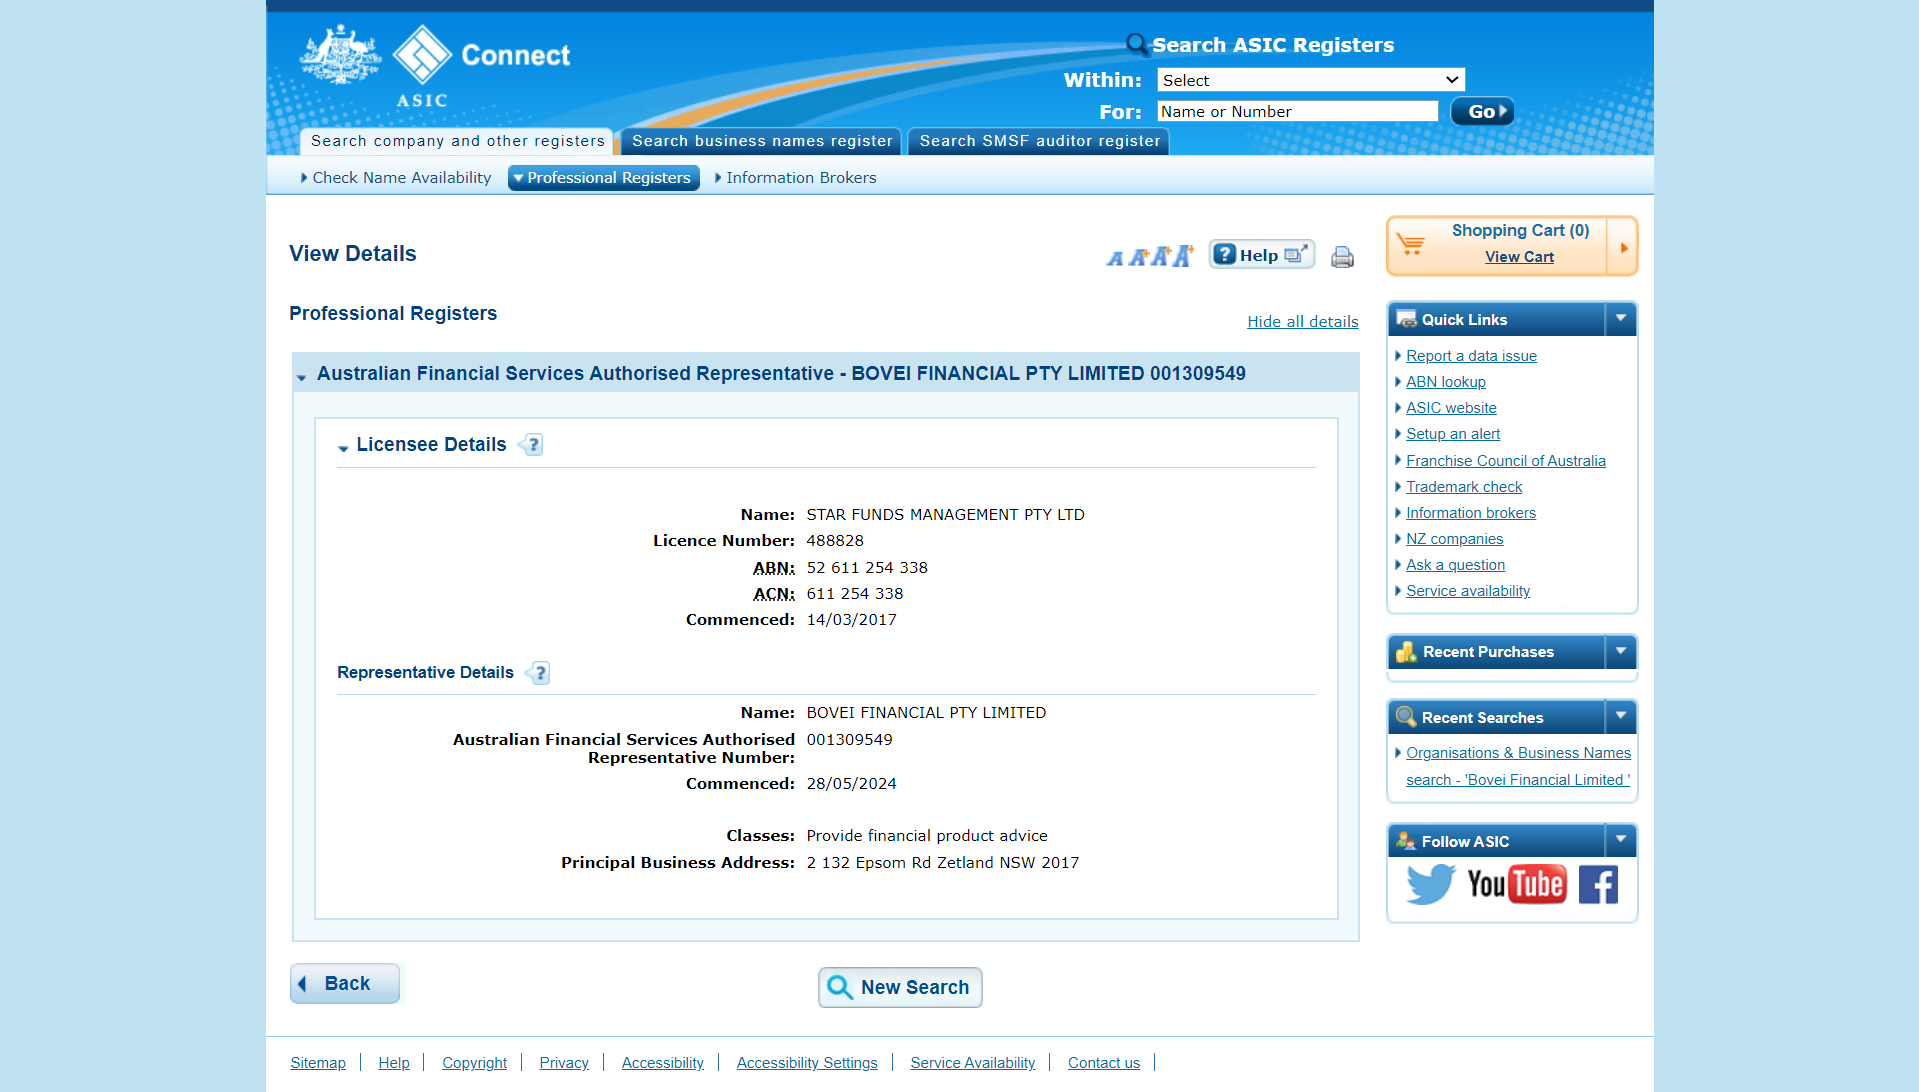Viewport: 1919px width, 1092px height.
Task: Focus the Name or Number search field
Action: pyautogui.click(x=1298, y=112)
